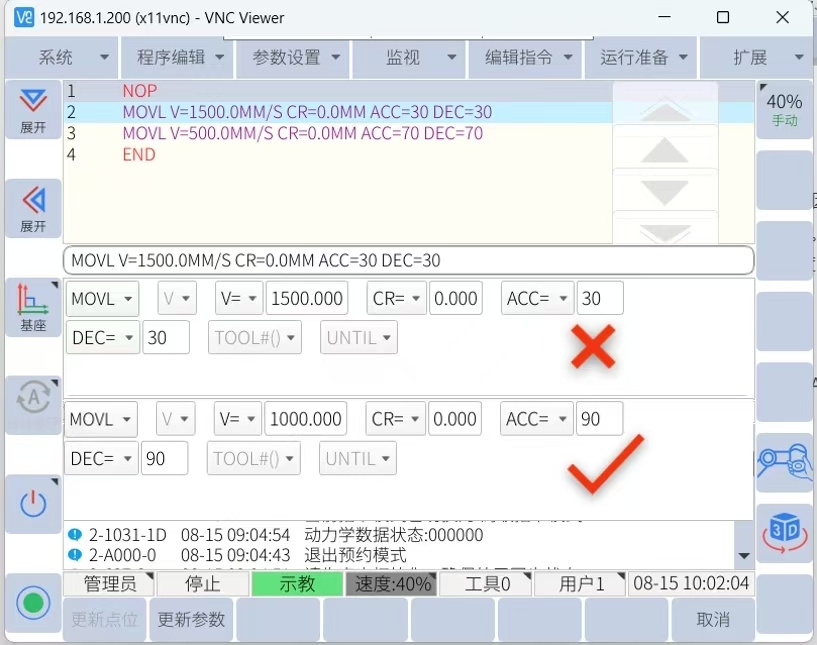This screenshot has width=817, height=645.
Task: Click the 取消 cancel button
Action: (x=713, y=620)
